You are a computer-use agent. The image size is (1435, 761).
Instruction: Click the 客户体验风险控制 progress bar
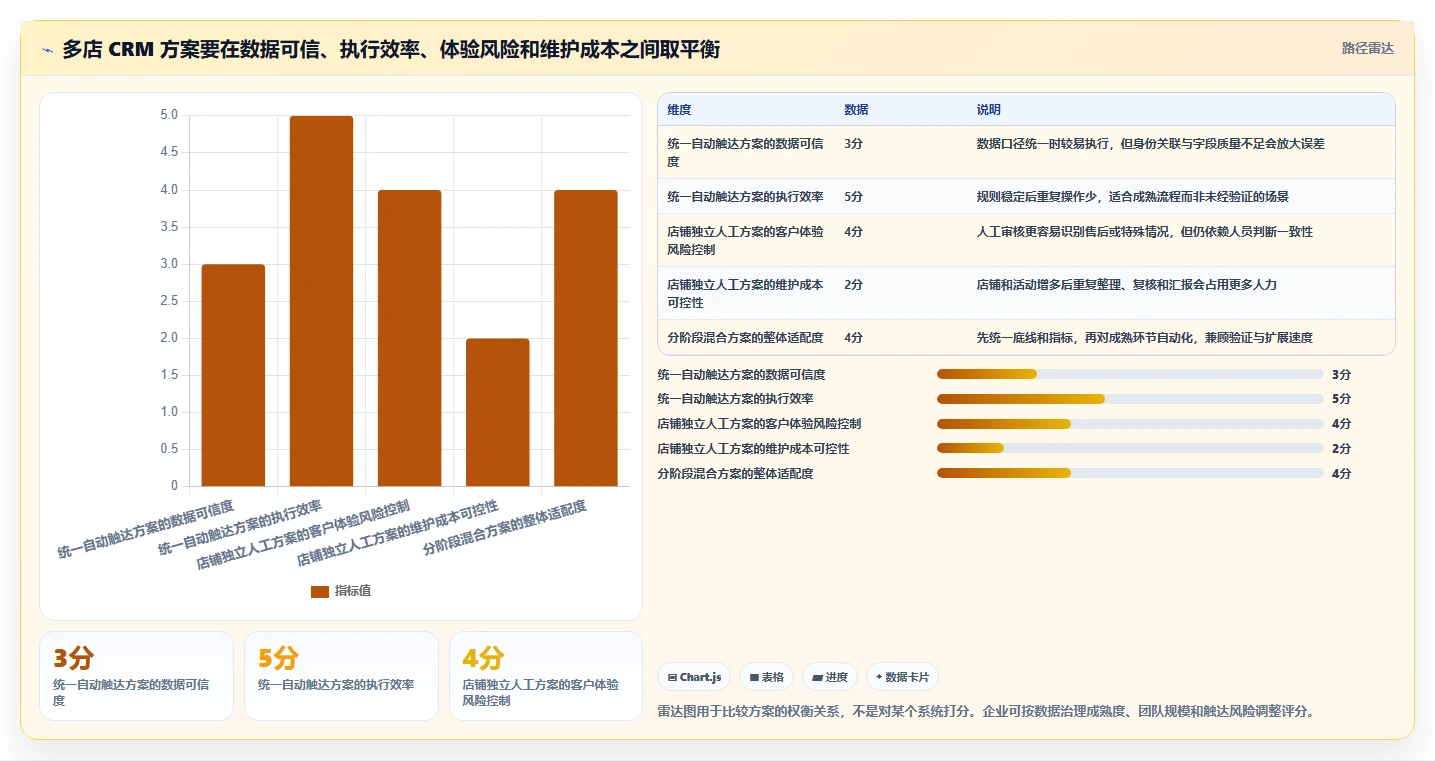coord(1130,424)
